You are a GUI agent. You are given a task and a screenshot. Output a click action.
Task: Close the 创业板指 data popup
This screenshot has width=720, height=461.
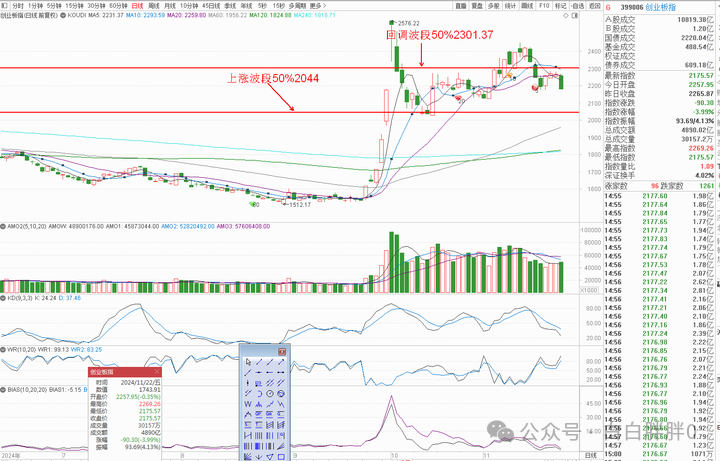[157, 371]
